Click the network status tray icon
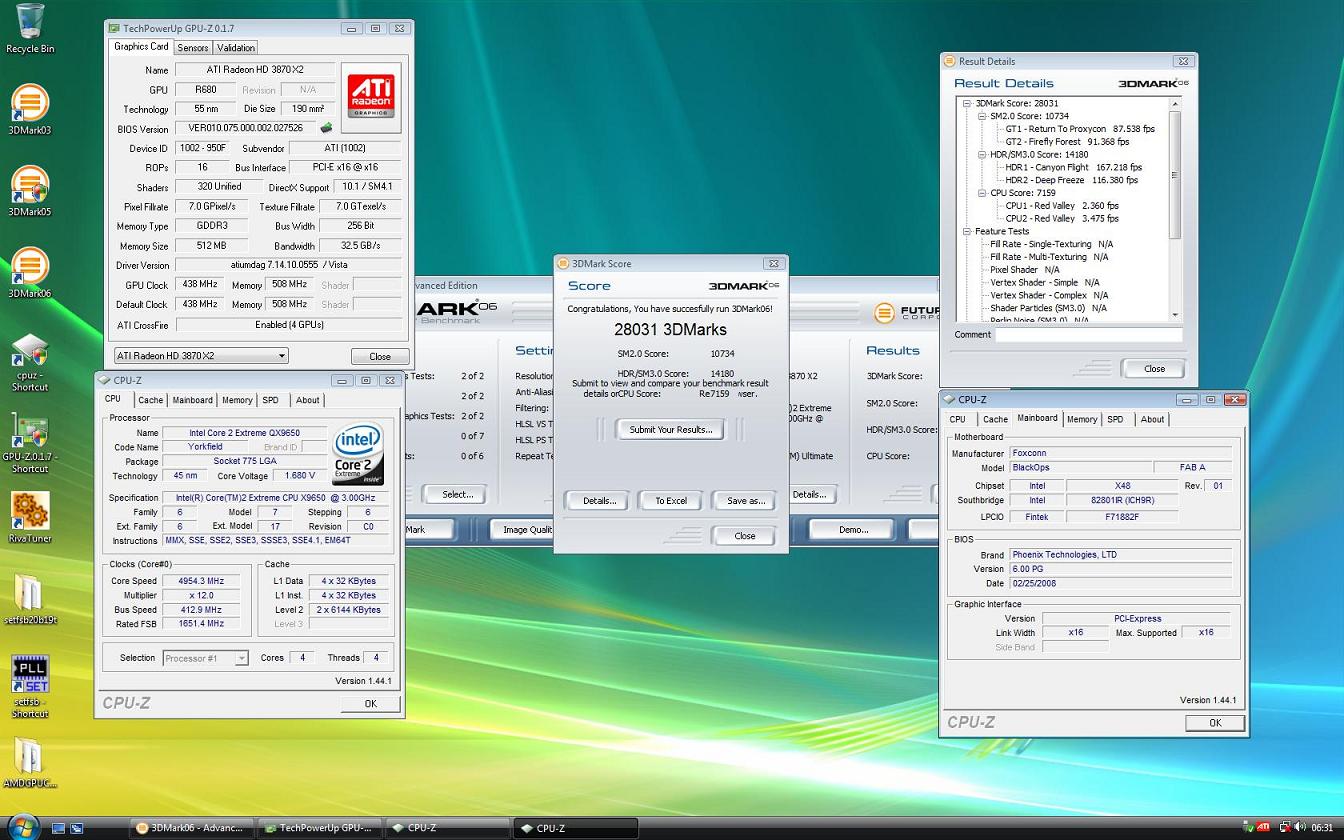Screen dimensions: 1344x840 click(1285, 828)
